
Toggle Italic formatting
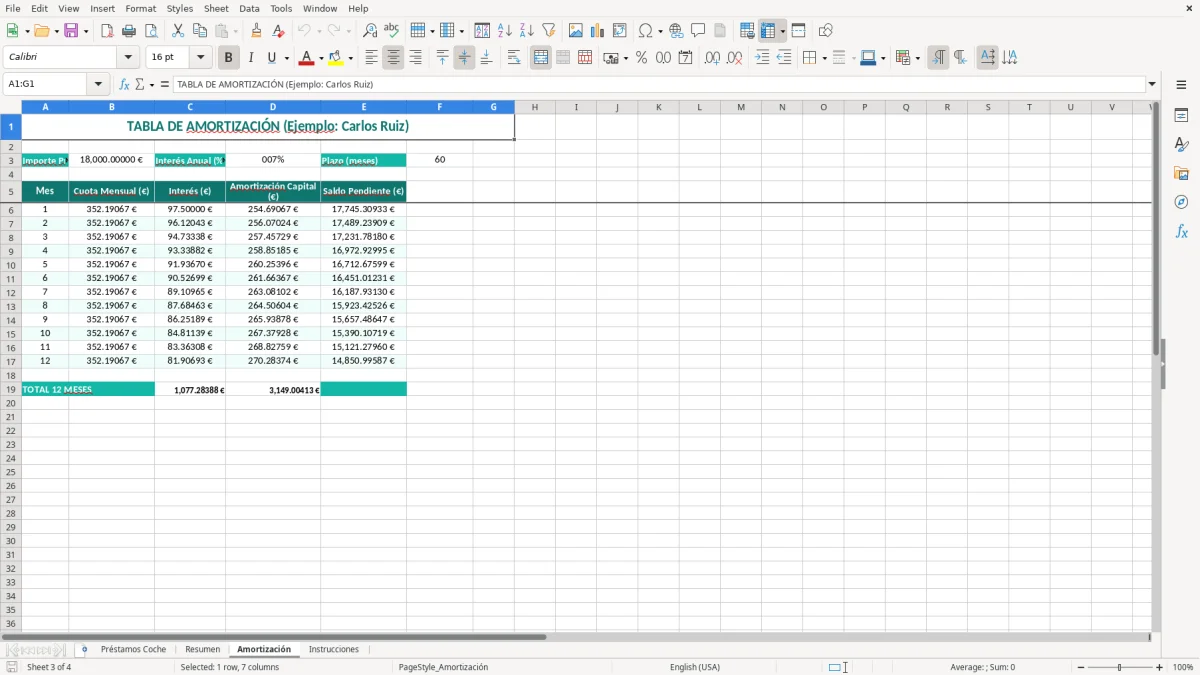pyautogui.click(x=250, y=58)
